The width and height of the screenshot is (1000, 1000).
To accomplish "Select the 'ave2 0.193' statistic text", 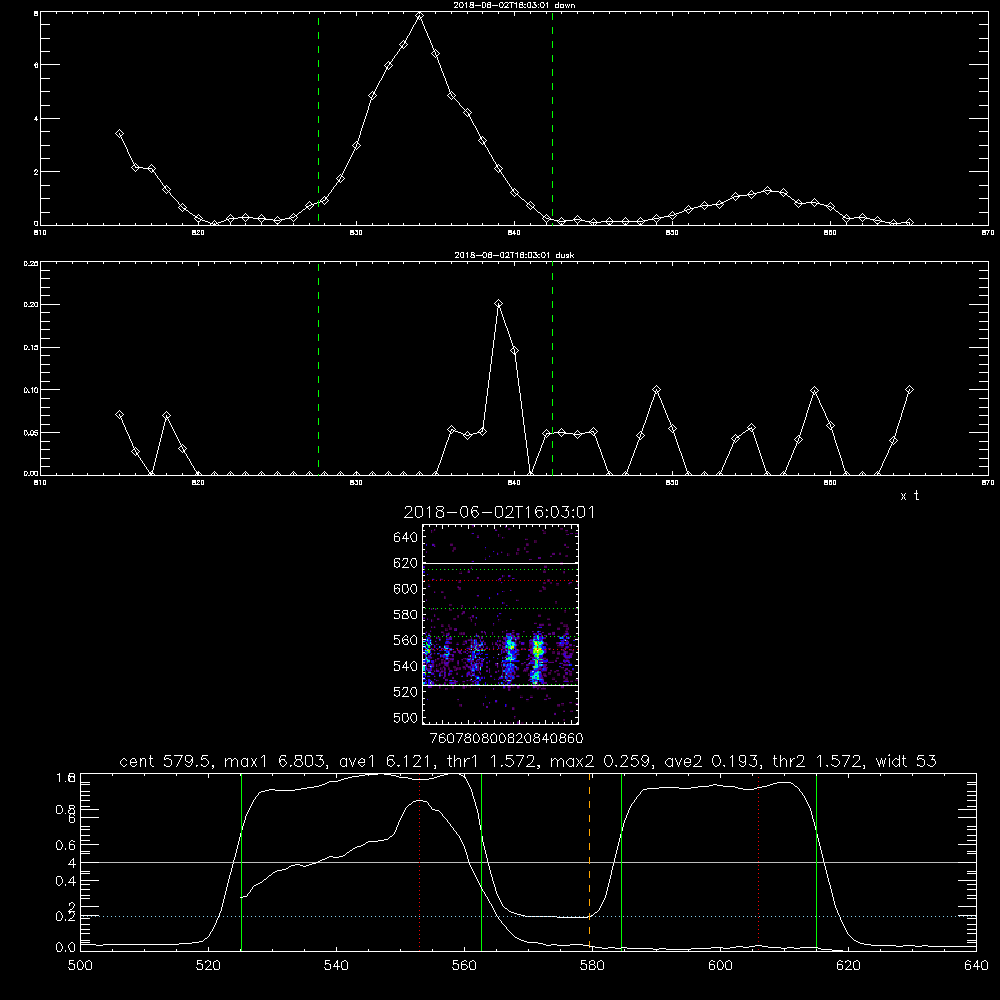I will point(711,761).
